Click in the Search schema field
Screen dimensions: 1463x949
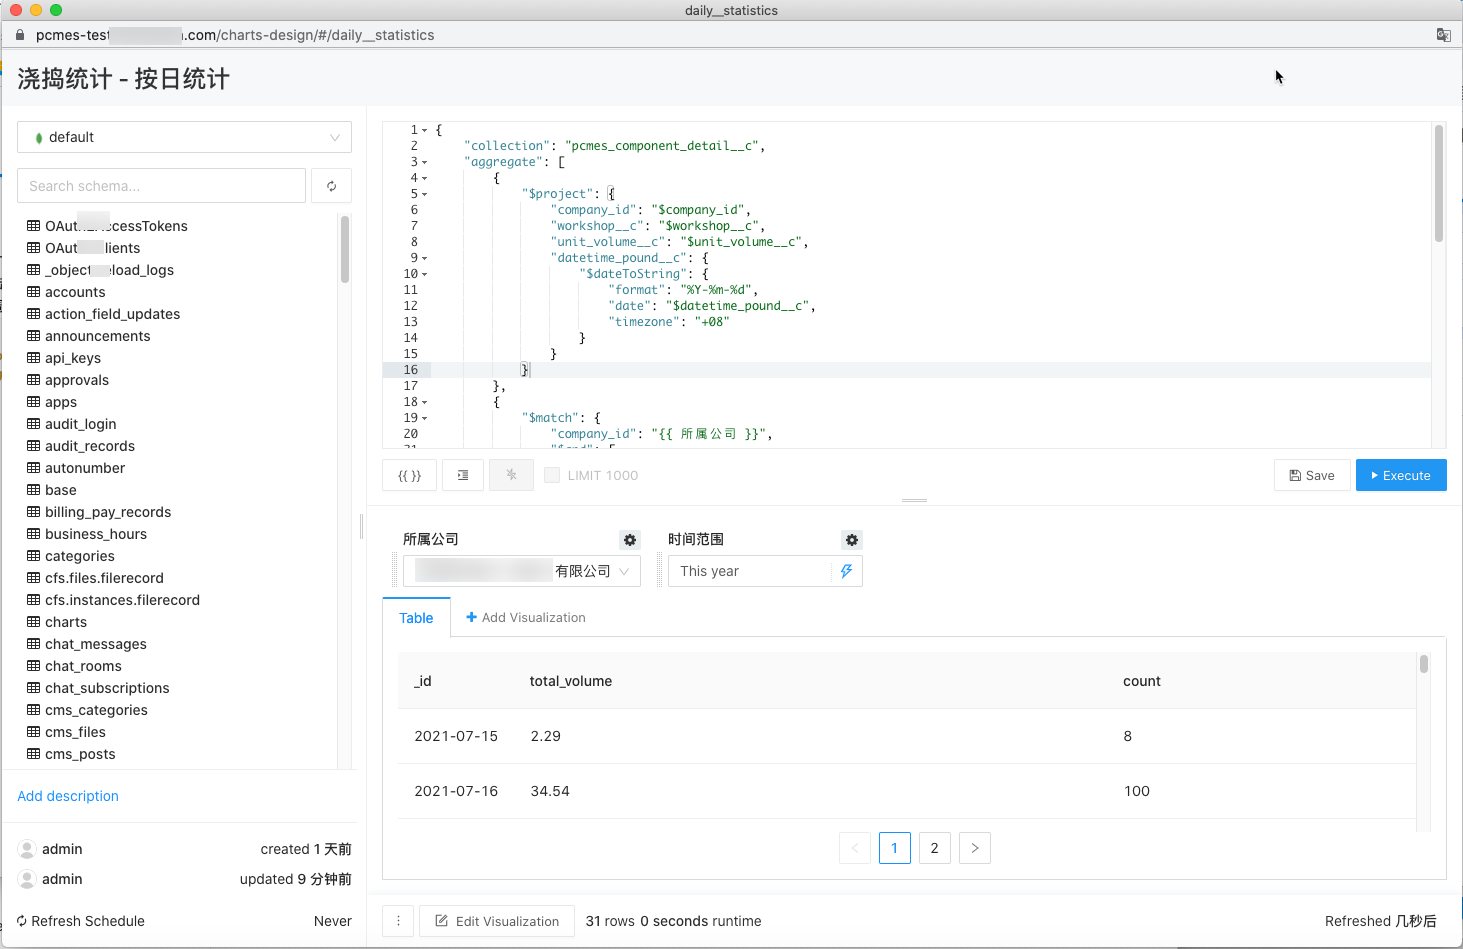pos(161,186)
